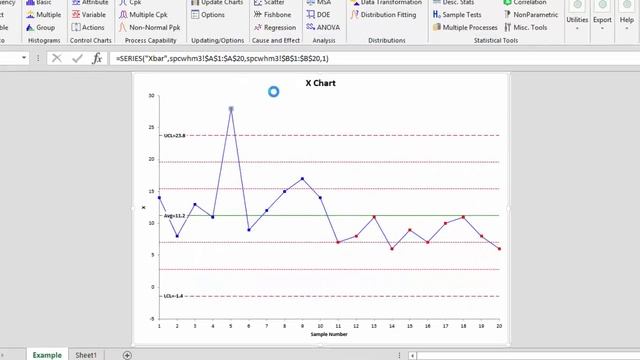Open the Group histogram tool
Image resolution: width=640 pixels, height=360 pixels.
click(x=40, y=28)
